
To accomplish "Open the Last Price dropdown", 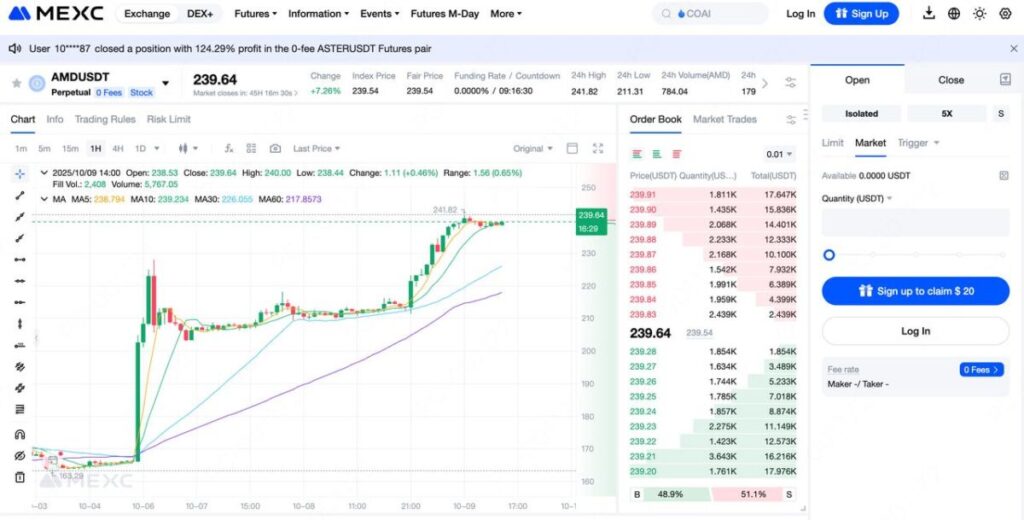I will pos(316,148).
